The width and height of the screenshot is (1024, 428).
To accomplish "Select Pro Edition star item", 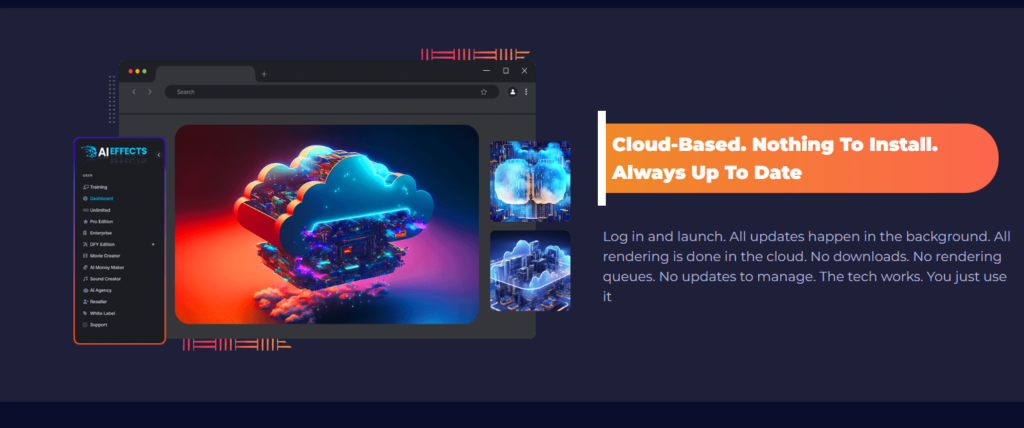I will (99, 222).
